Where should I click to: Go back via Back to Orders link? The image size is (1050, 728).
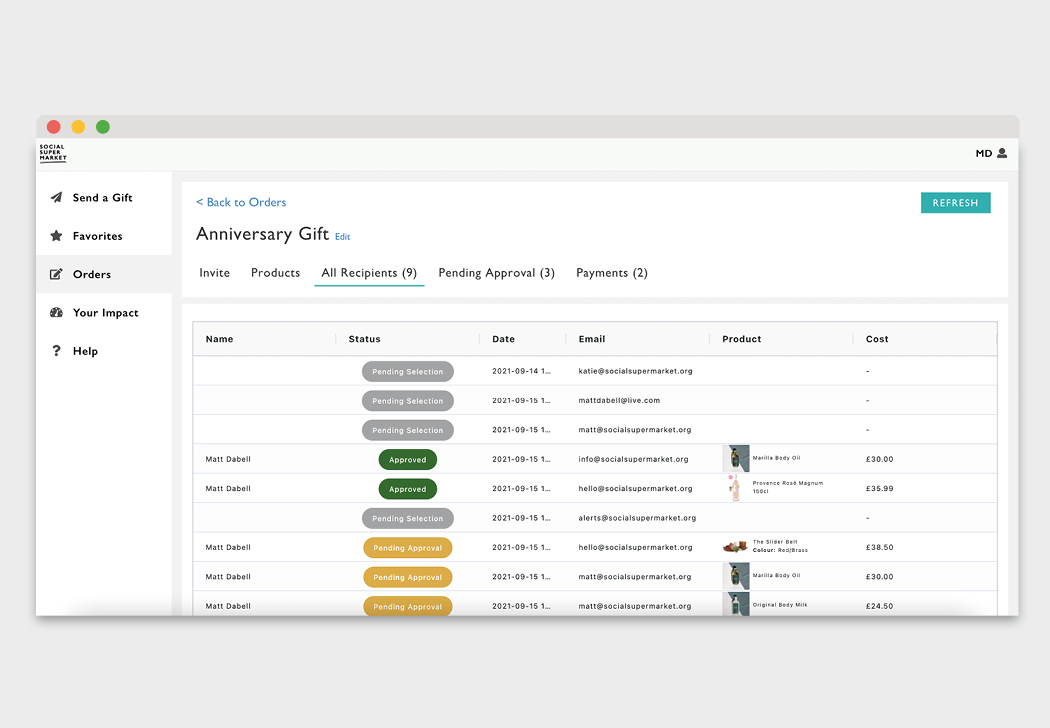pos(241,202)
